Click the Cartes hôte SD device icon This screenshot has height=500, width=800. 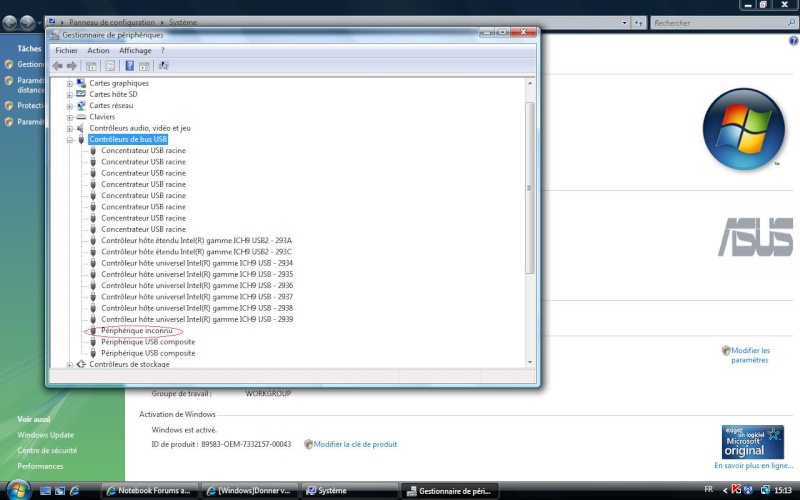(81, 94)
